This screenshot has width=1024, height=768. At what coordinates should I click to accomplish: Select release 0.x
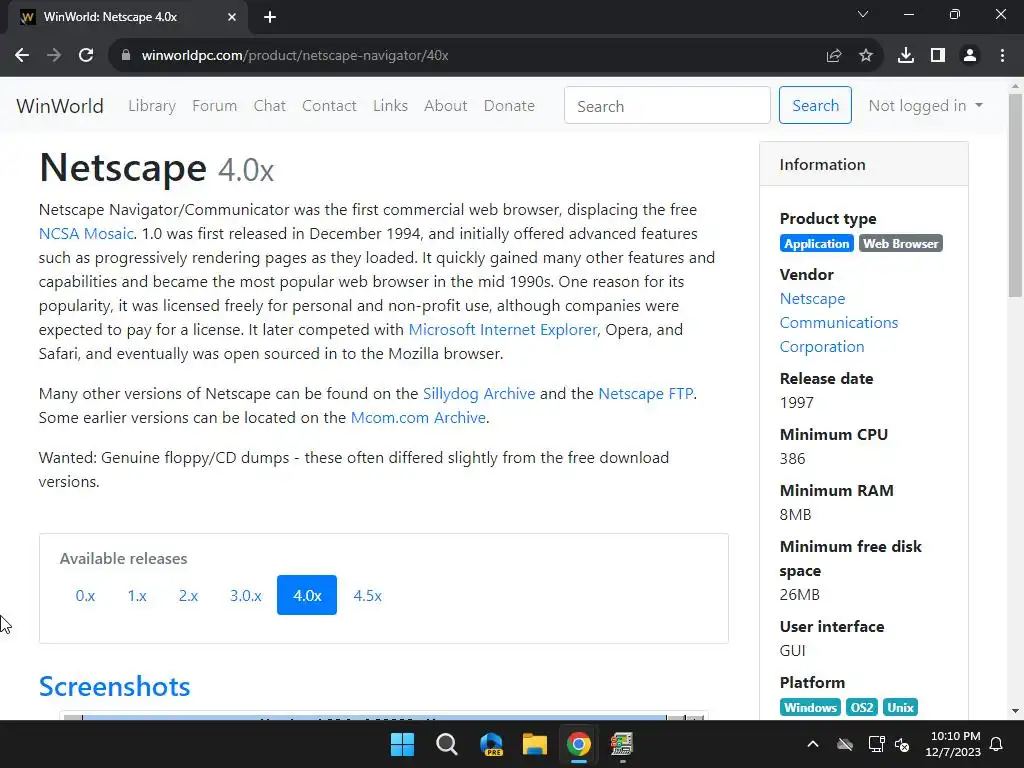85,596
